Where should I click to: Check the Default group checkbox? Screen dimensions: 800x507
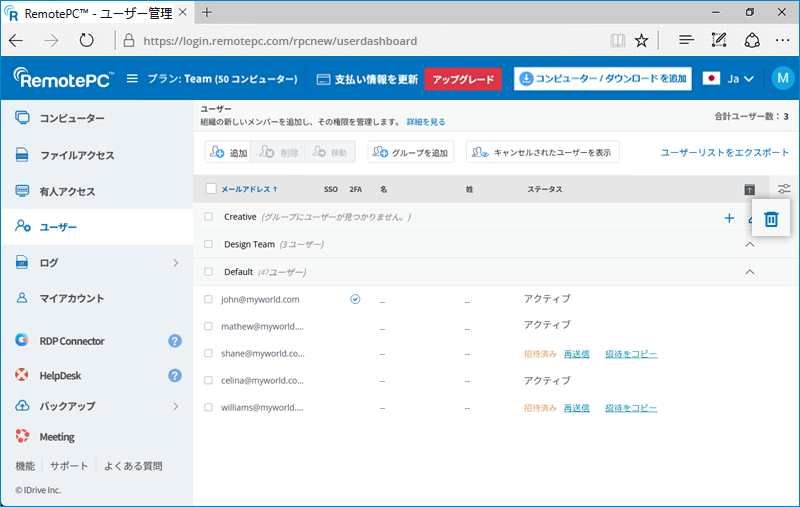pyautogui.click(x=208, y=271)
